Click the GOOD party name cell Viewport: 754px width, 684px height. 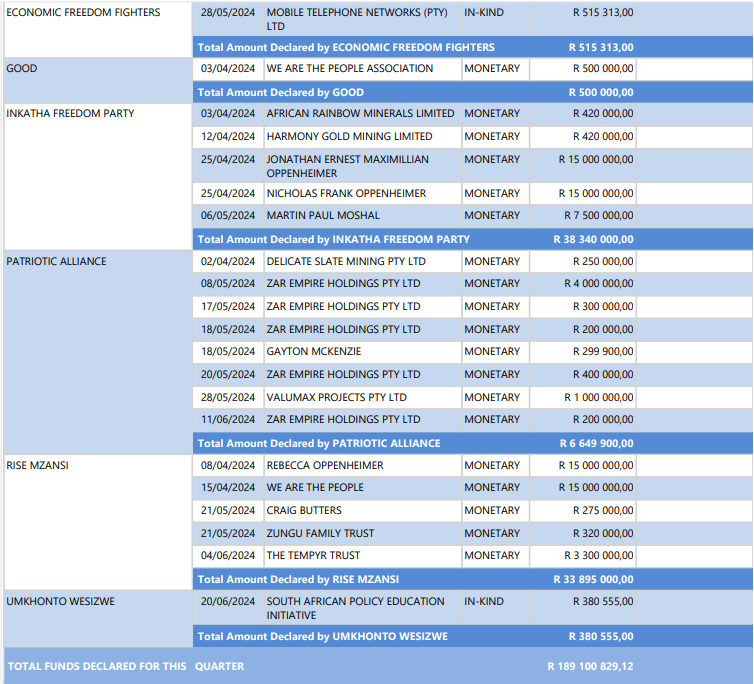pos(98,80)
